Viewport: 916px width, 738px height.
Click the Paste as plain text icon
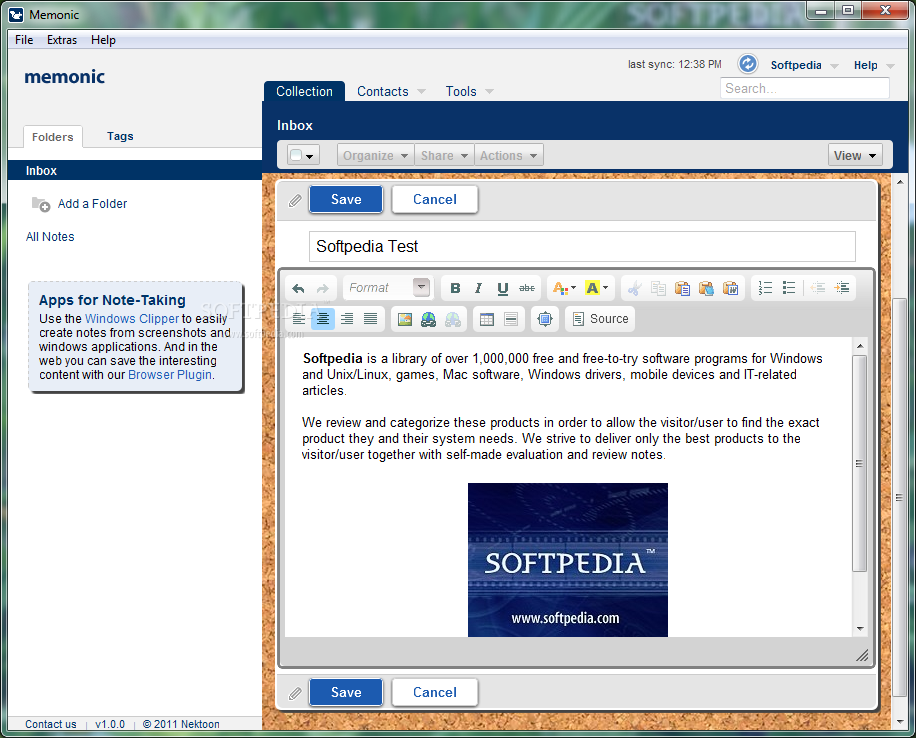click(706, 288)
